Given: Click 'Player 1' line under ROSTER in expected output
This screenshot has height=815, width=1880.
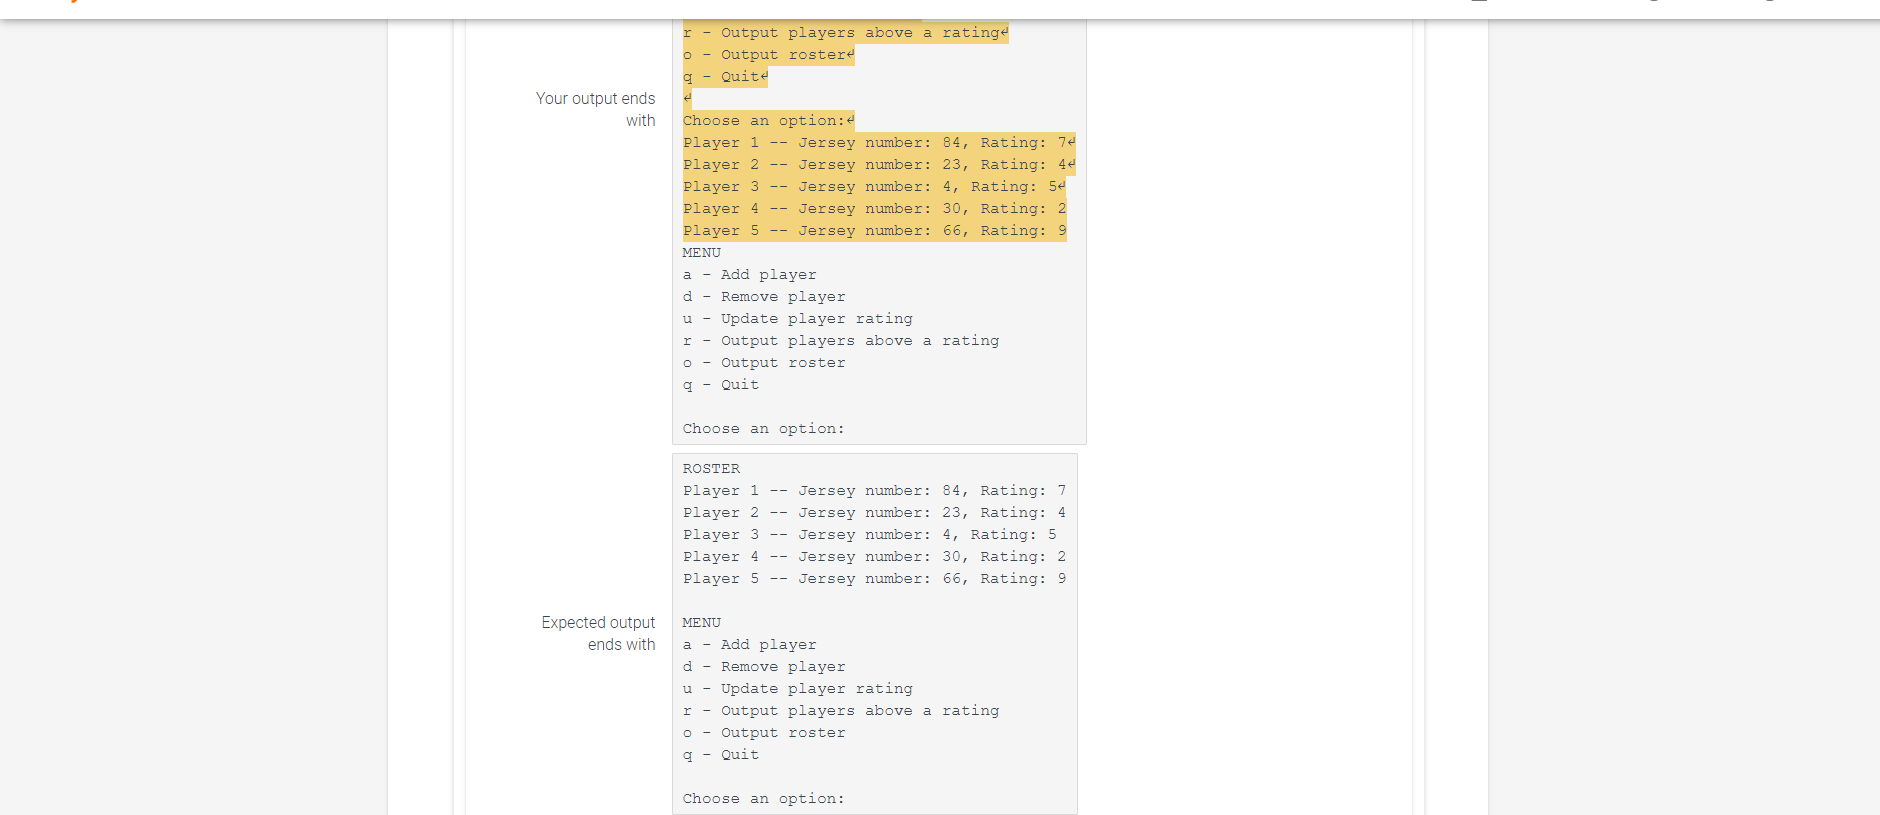Looking at the screenshot, I should pyautogui.click(x=875, y=491).
